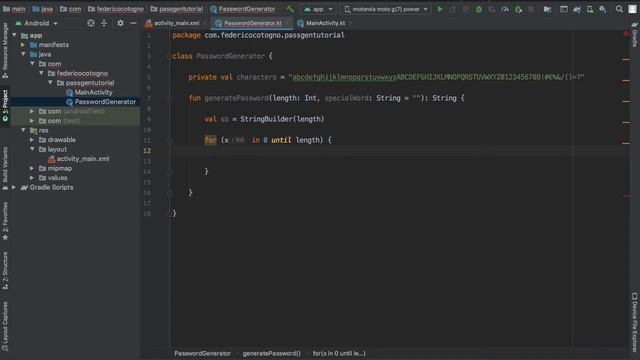The image size is (640, 360).
Task: Click the PasswordGenerator breadcrumb in navigation bar
Action: 243,9
